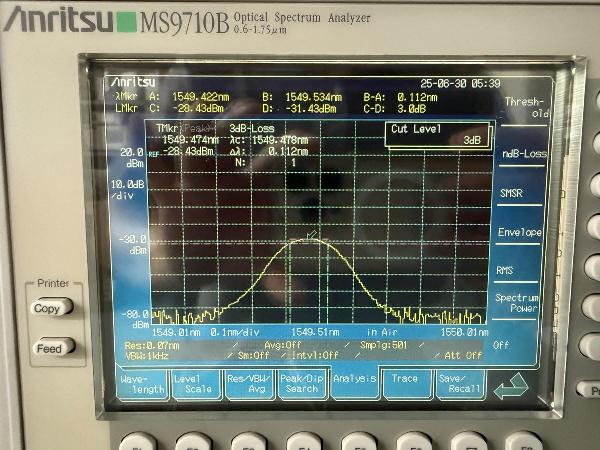
Task: Open the Save/Recall menu
Action: (x=460, y=384)
